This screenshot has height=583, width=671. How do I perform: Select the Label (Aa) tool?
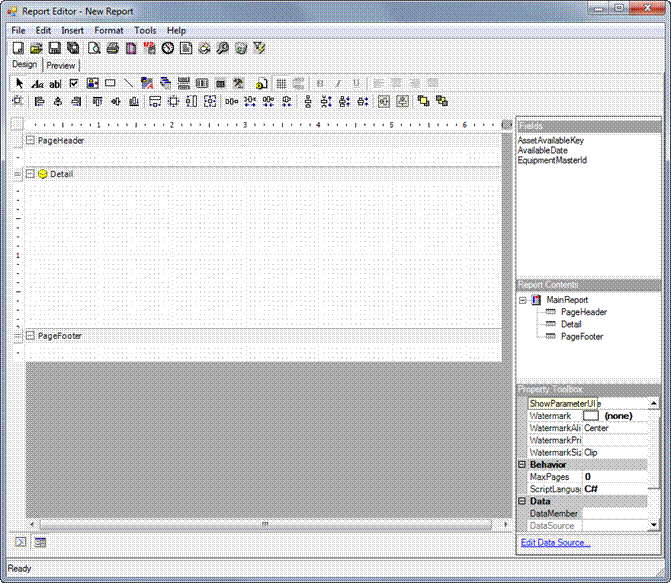pyautogui.click(x=37, y=83)
